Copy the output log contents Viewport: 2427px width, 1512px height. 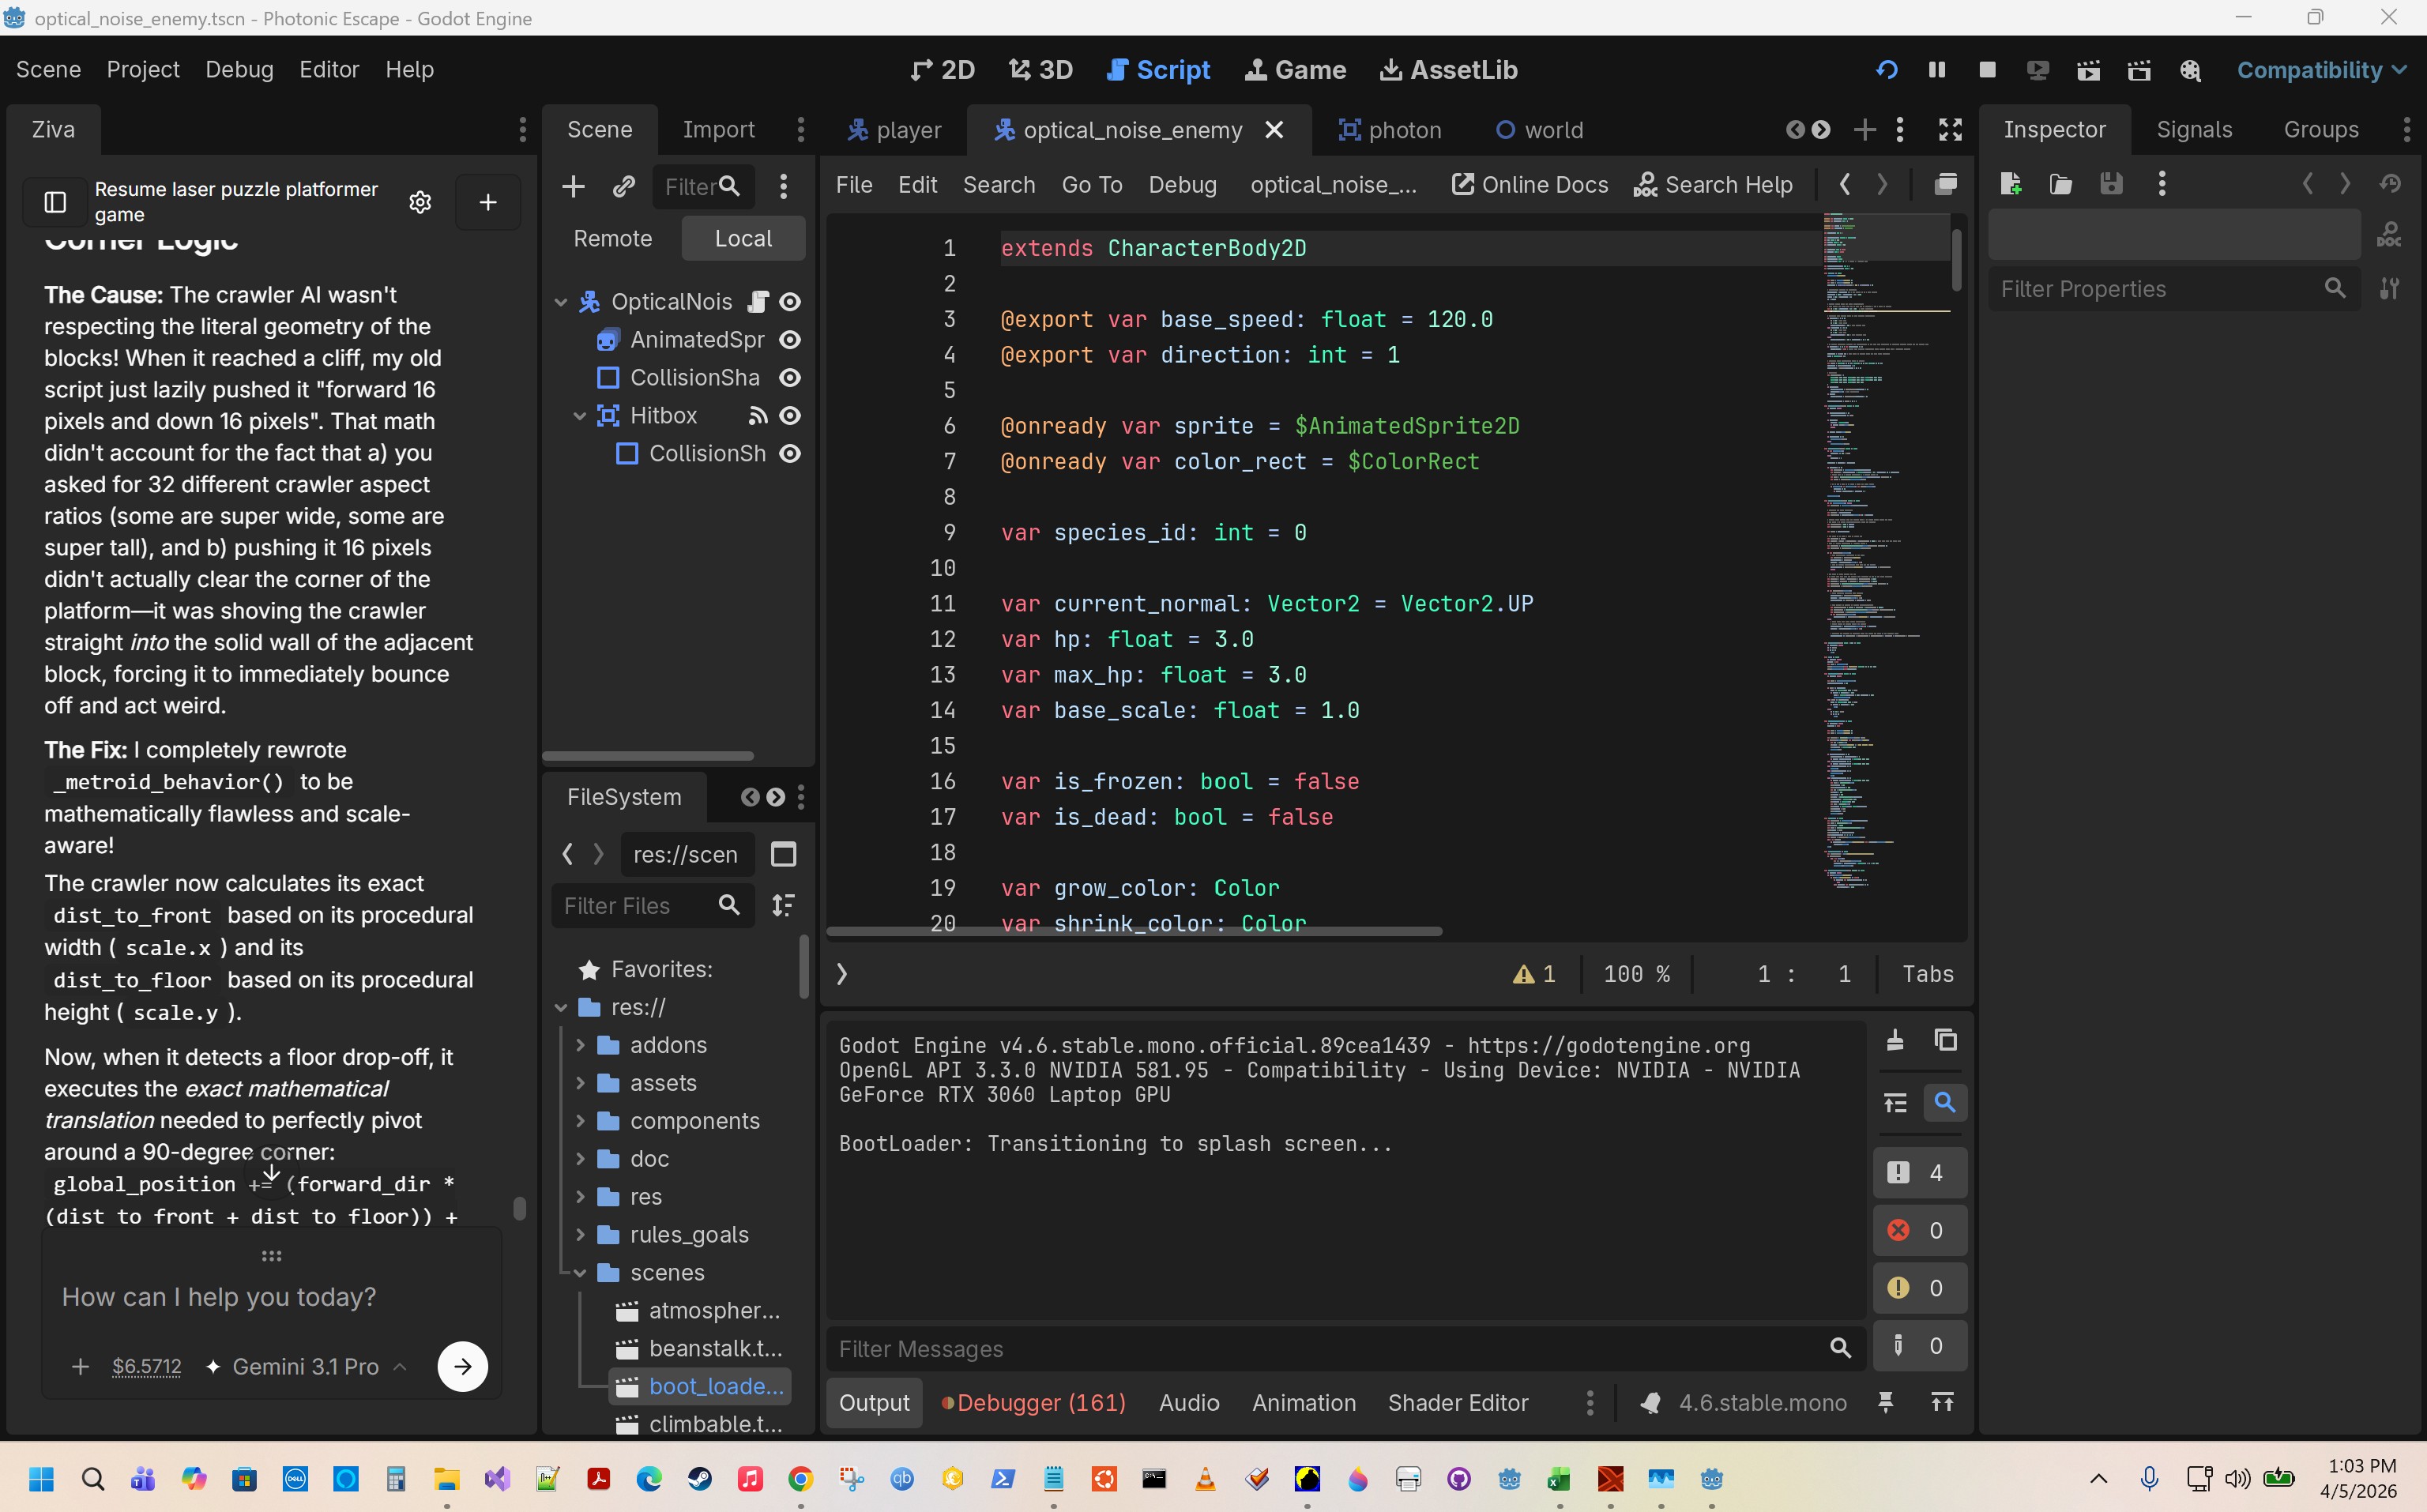tap(1945, 1041)
